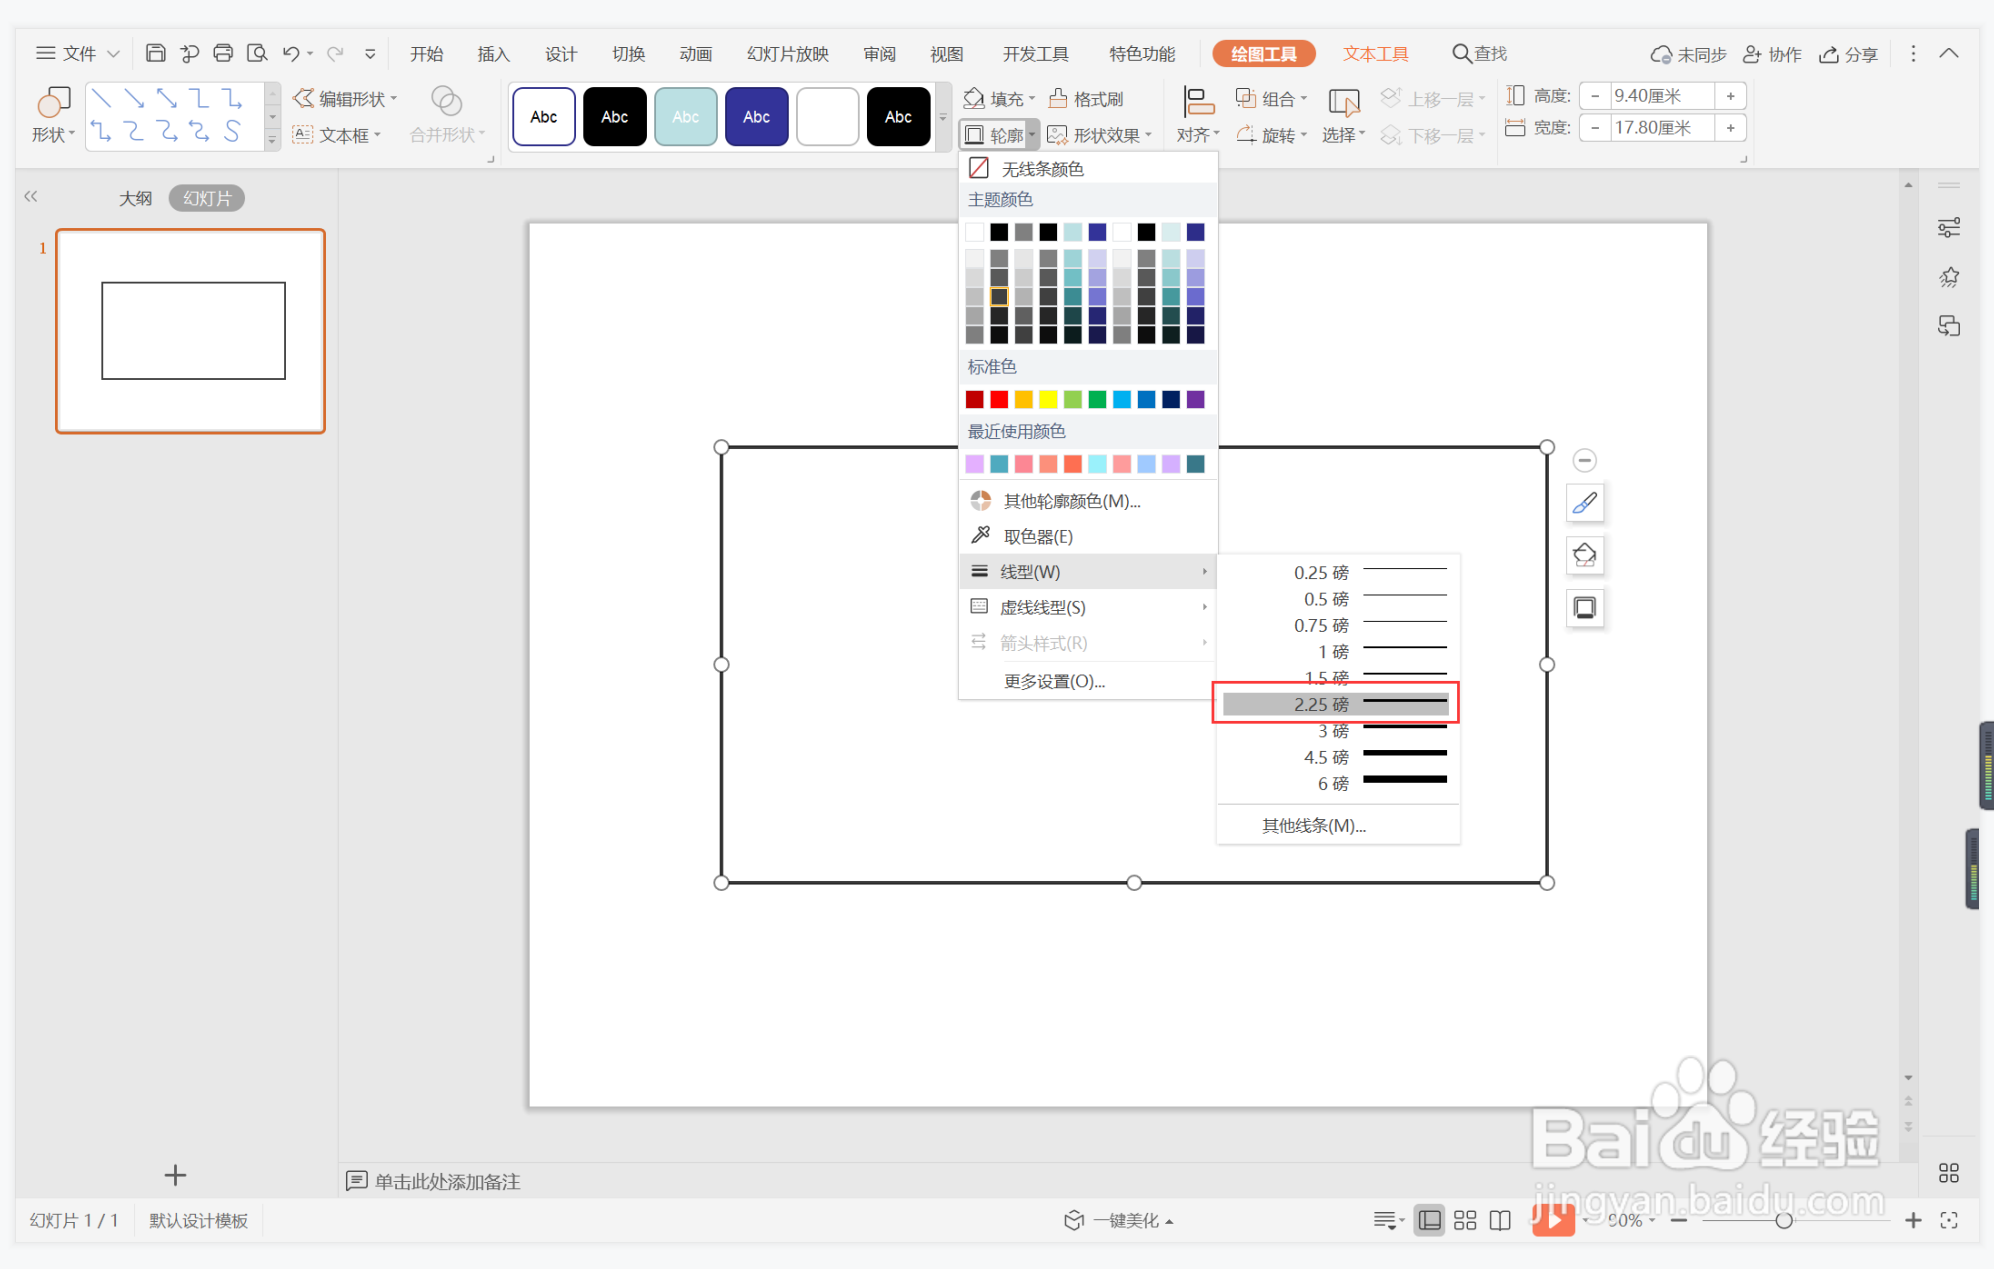Collapse the slide panel with double chevron
The height and width of the screenshot is (1269, 1994).
tap(31, 197)
